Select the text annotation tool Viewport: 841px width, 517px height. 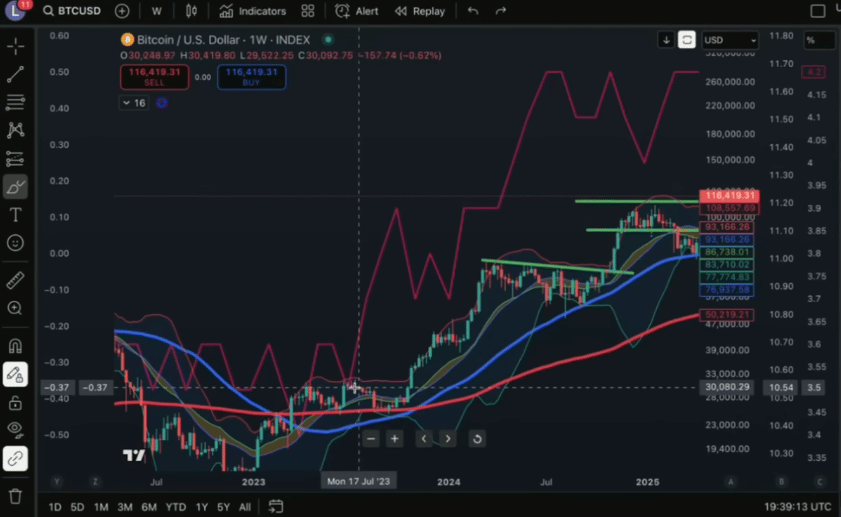pyautogui.click(x=16, y=215)
